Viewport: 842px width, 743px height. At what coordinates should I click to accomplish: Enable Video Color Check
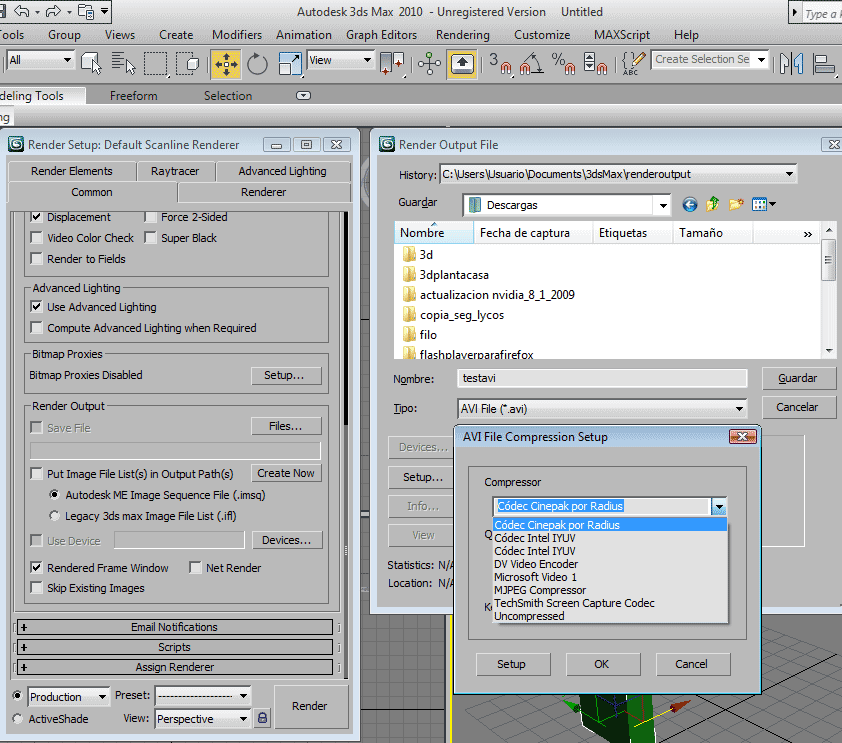coord(36,237)
